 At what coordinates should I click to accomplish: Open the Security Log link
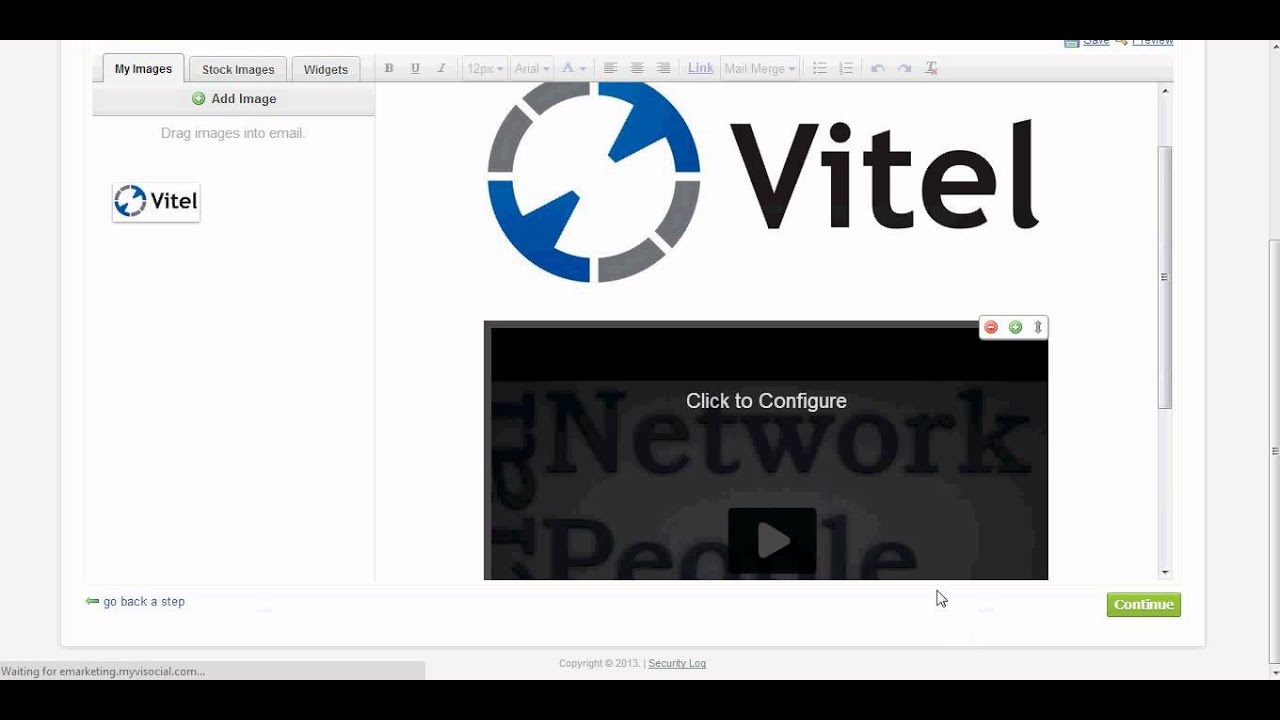click(x=677, y=663)
